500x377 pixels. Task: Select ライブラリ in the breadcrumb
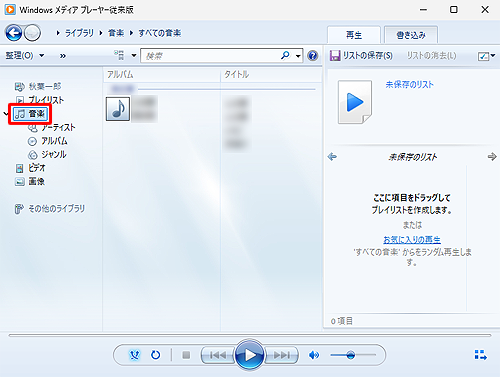(79, 33)
